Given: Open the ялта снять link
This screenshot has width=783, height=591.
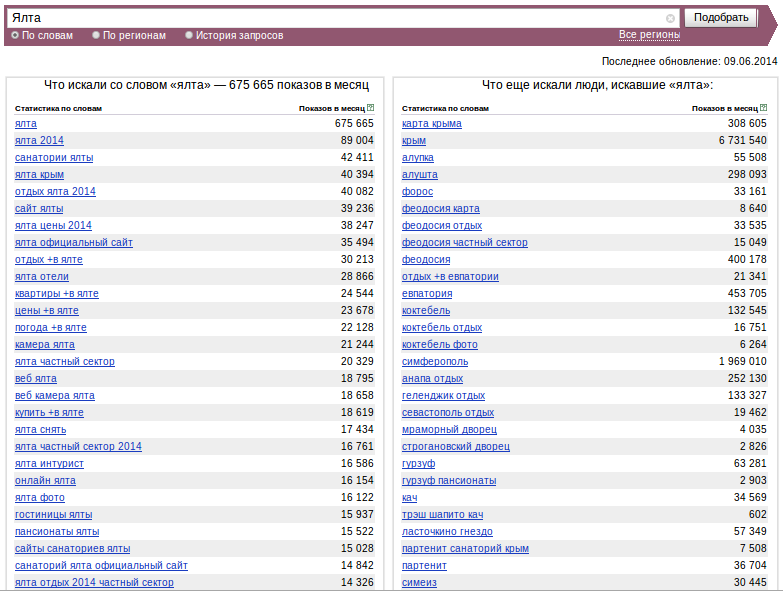Looking at the screenshot, I should pos(40,429).
